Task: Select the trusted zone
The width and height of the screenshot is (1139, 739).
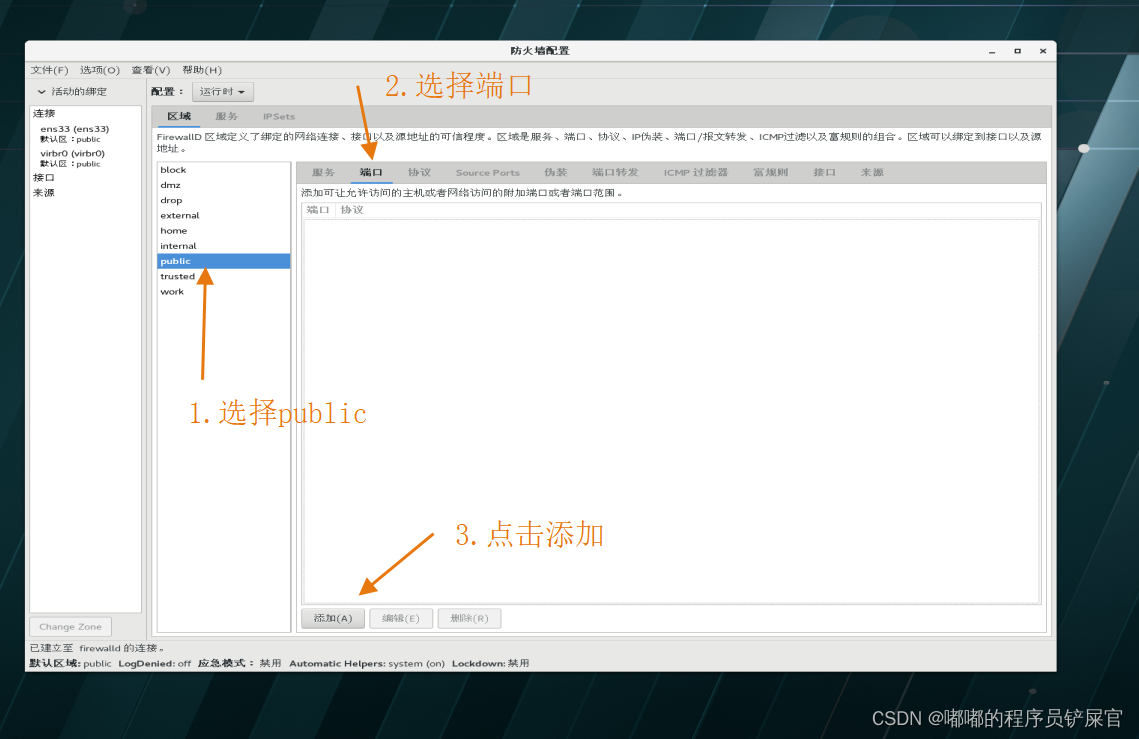Action: point(224,276)
